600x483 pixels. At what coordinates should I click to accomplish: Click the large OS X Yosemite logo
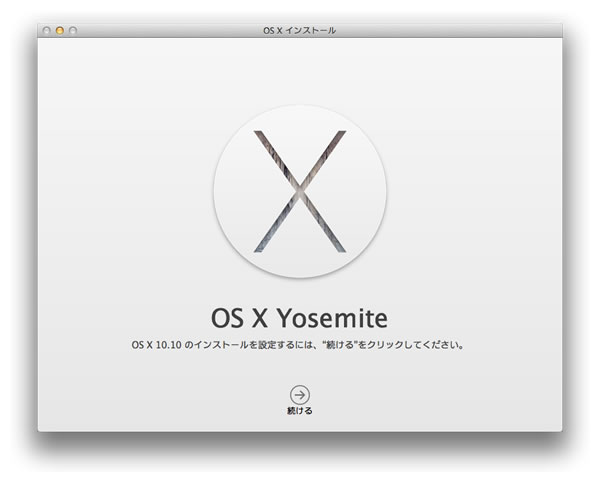coord(300,191)
